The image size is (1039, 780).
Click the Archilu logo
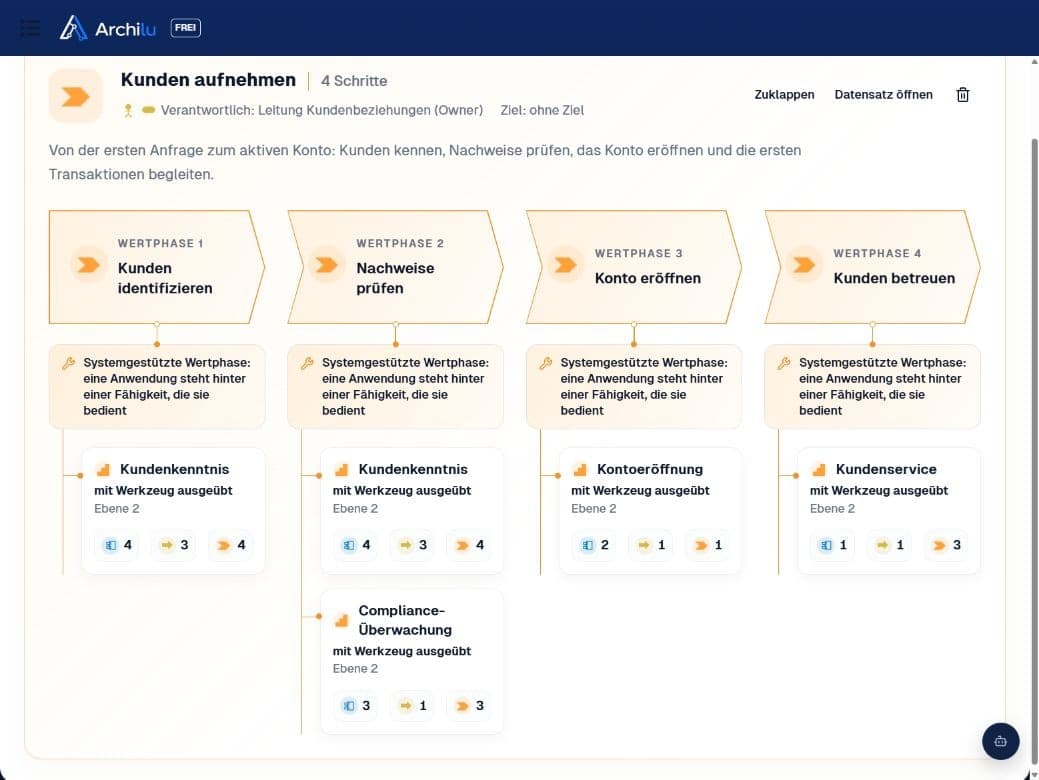click(x=107, y=28)
